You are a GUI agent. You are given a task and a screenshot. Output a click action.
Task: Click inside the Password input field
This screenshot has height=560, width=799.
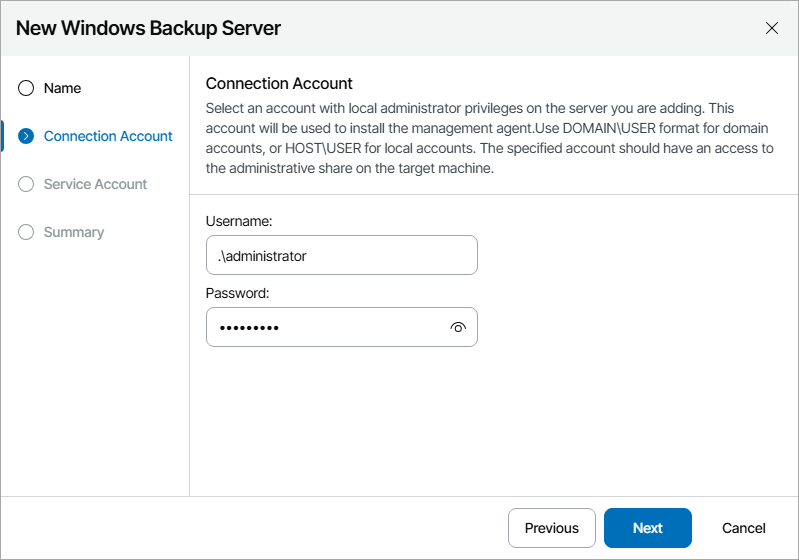[x=325, y=327]
